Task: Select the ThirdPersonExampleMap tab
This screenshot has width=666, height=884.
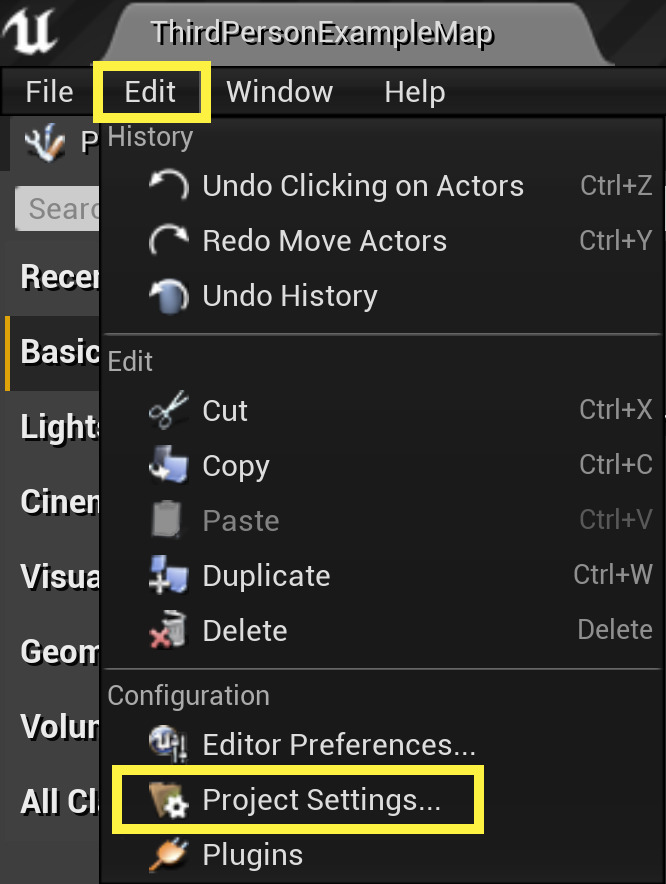Action: [x=322, y=33]
